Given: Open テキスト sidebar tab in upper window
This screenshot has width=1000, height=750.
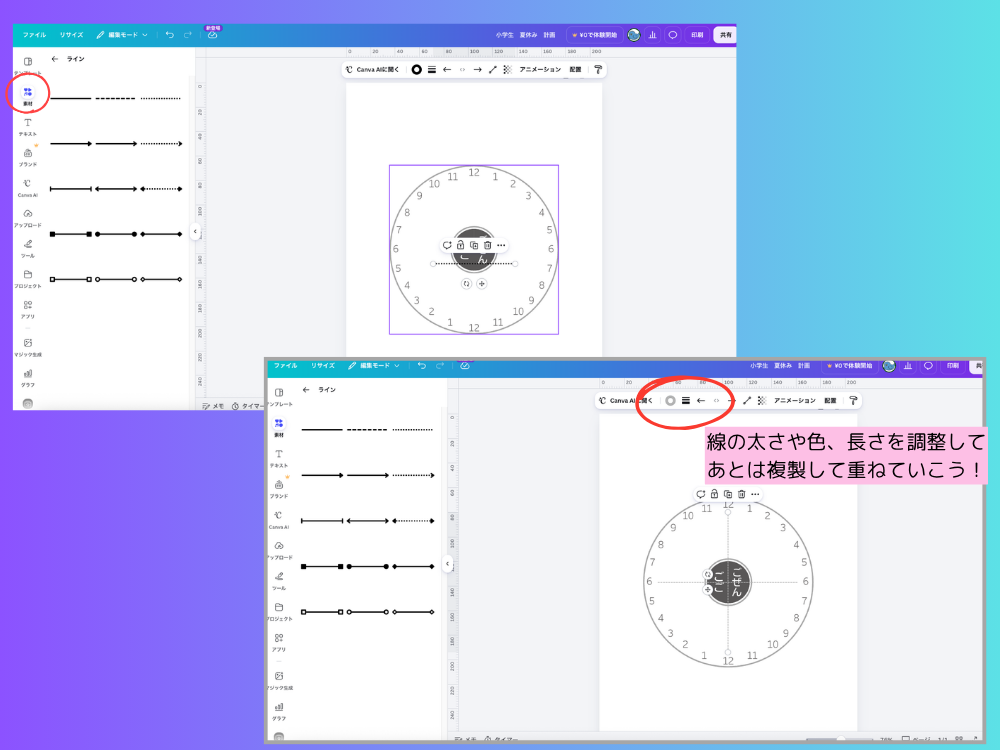Looking at the screenshot, I should [27, 127].
